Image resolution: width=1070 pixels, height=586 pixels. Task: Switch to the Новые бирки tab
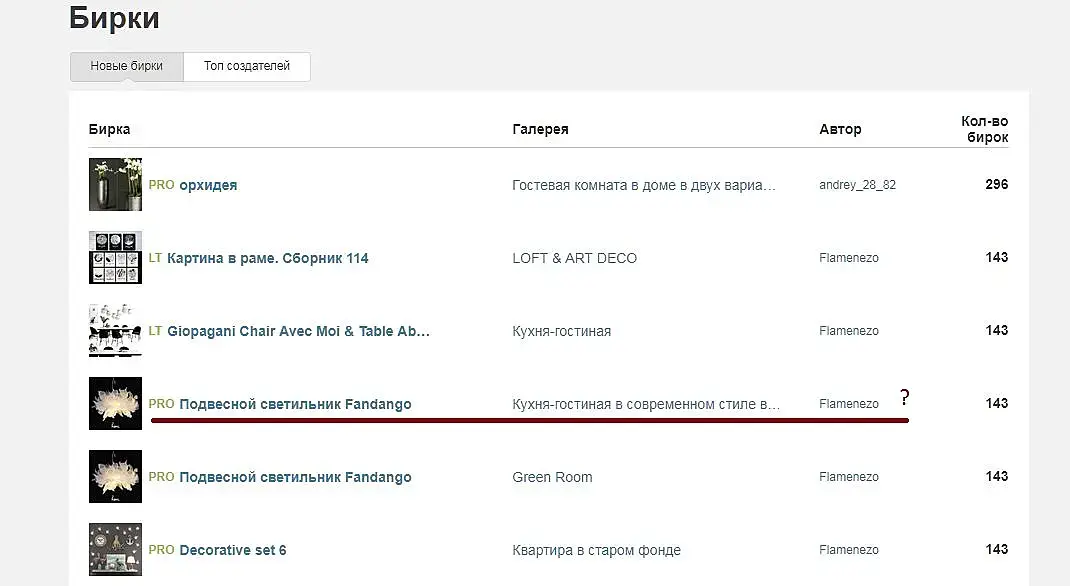126,66
